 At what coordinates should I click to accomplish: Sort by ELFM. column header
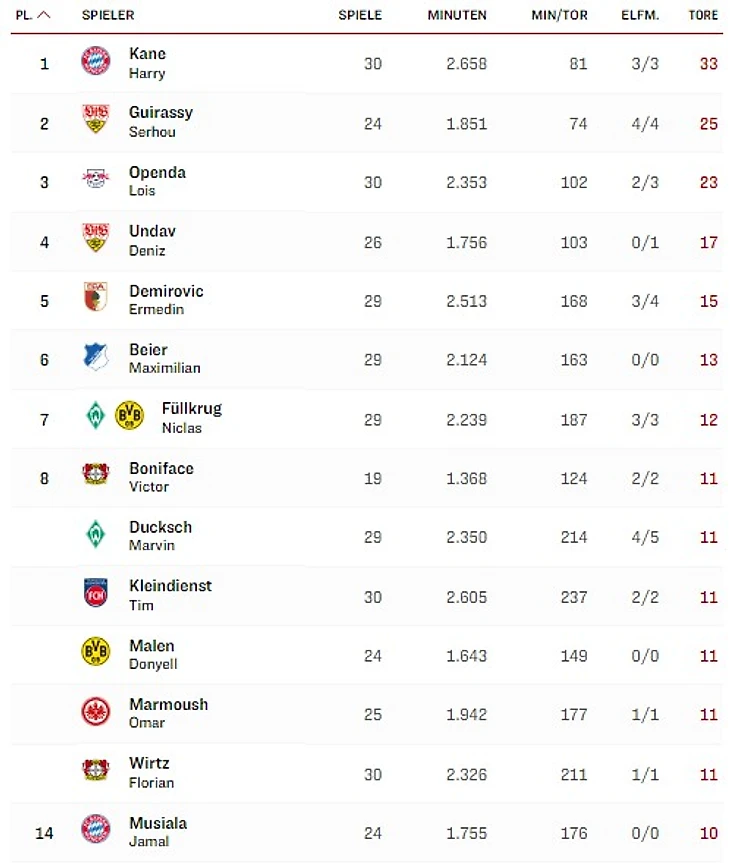tap(640, 15)
